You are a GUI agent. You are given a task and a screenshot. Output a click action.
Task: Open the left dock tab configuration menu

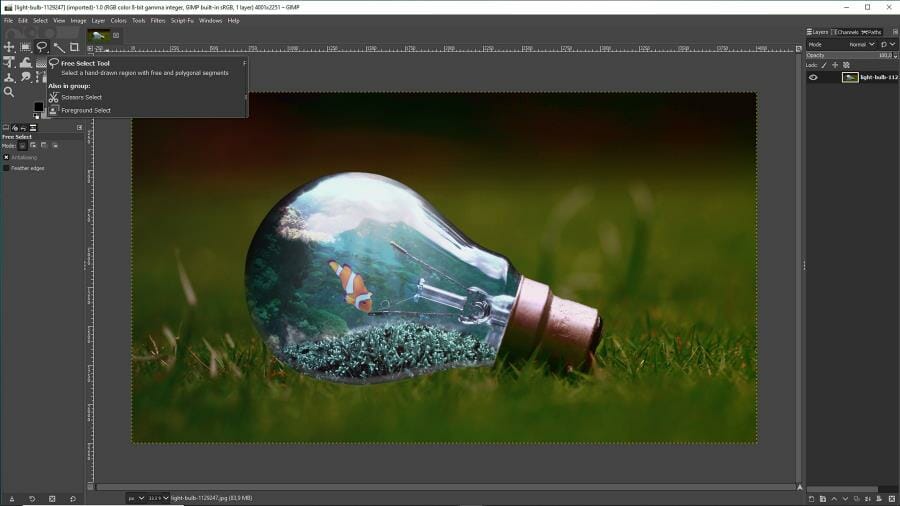pos(79,127)
